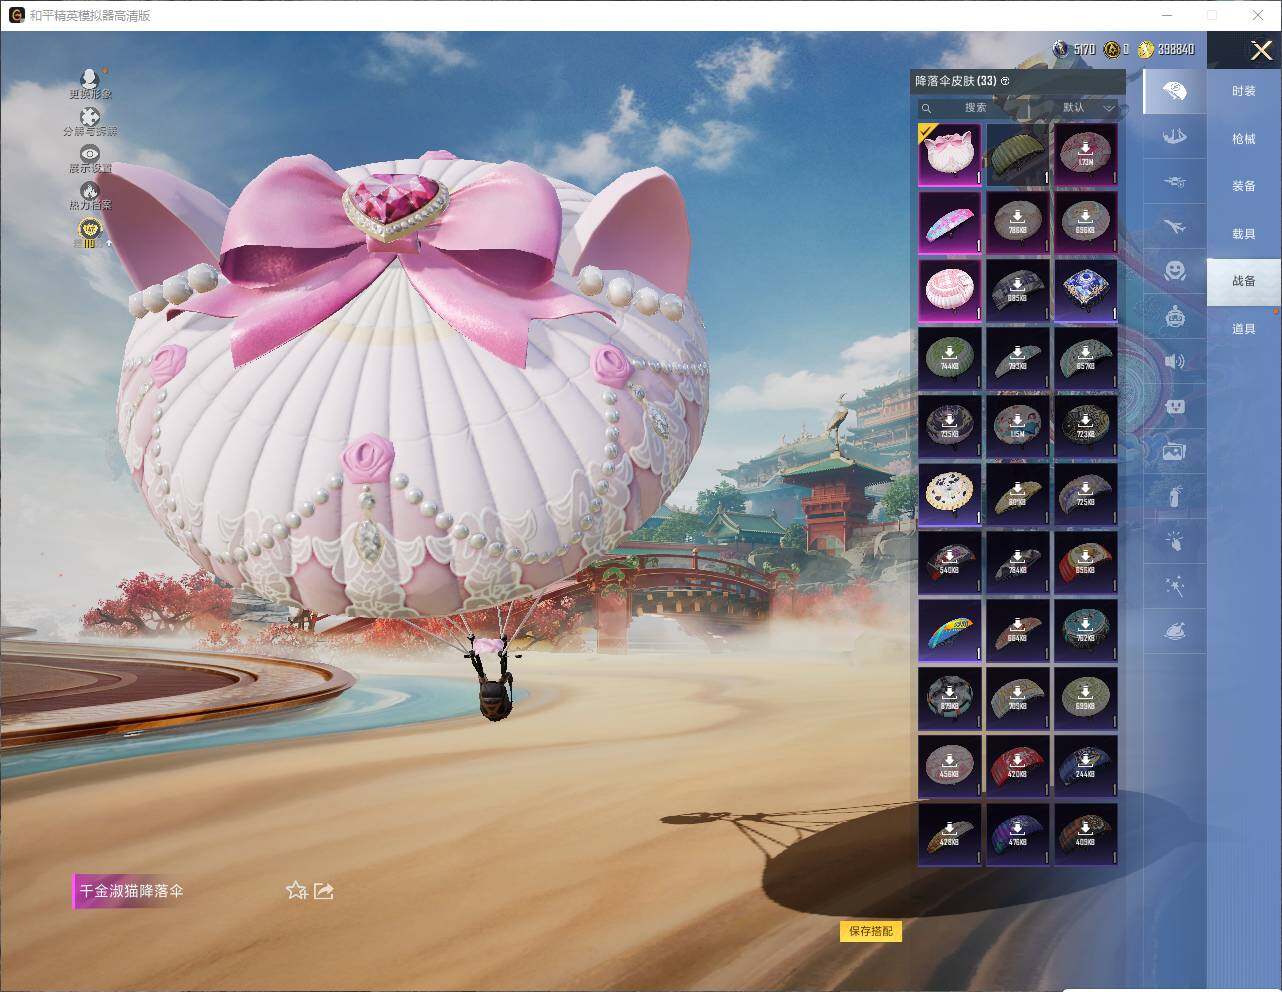Switch to the 道具 items tab
Viewport: 1282px width, 992px height.
click(x=1244, y=329)
